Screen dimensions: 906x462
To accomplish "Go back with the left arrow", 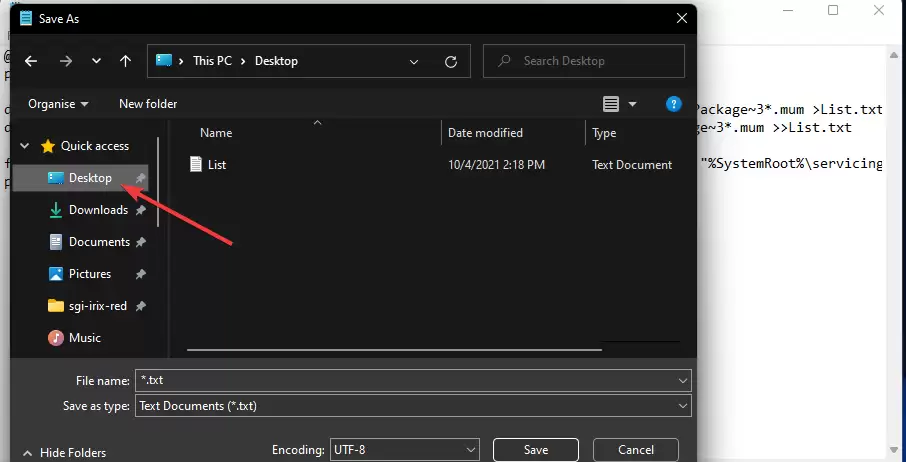I will [31, 61].
